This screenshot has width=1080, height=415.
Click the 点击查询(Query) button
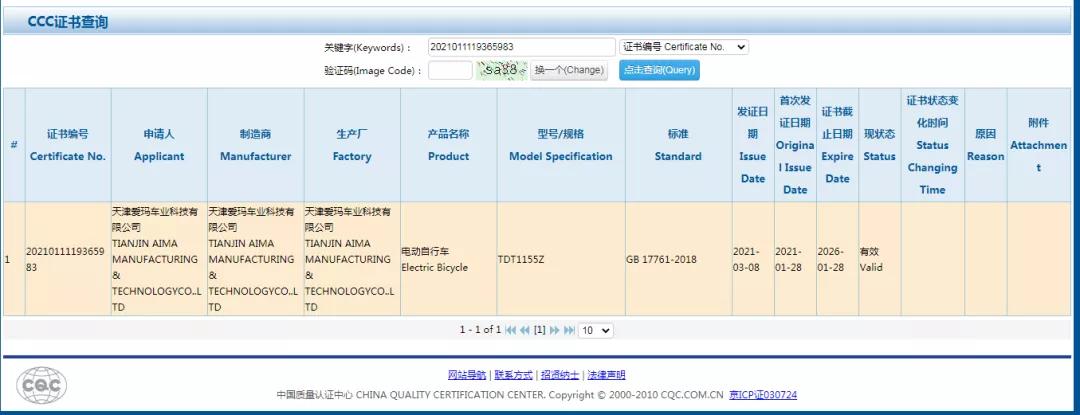point(659,70)
